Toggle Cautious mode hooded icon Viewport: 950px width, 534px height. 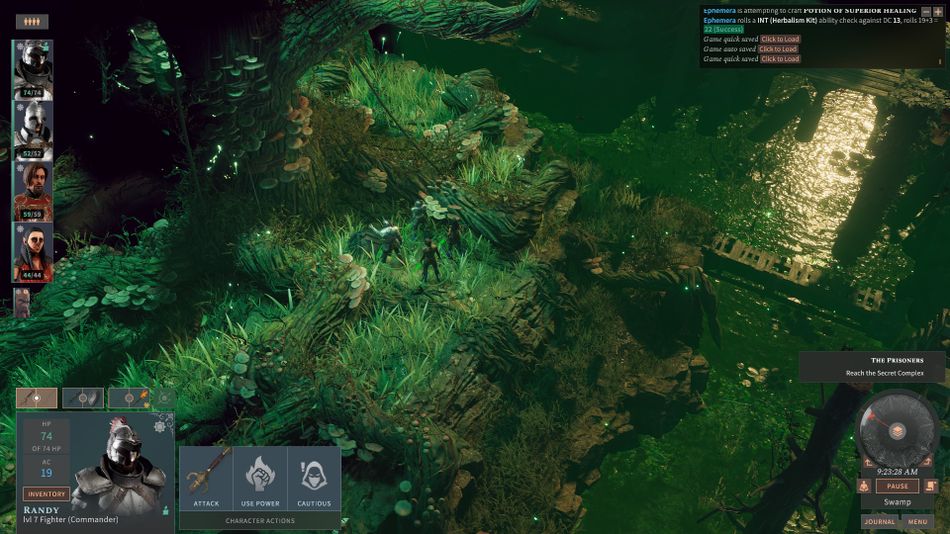click(314, 478)
